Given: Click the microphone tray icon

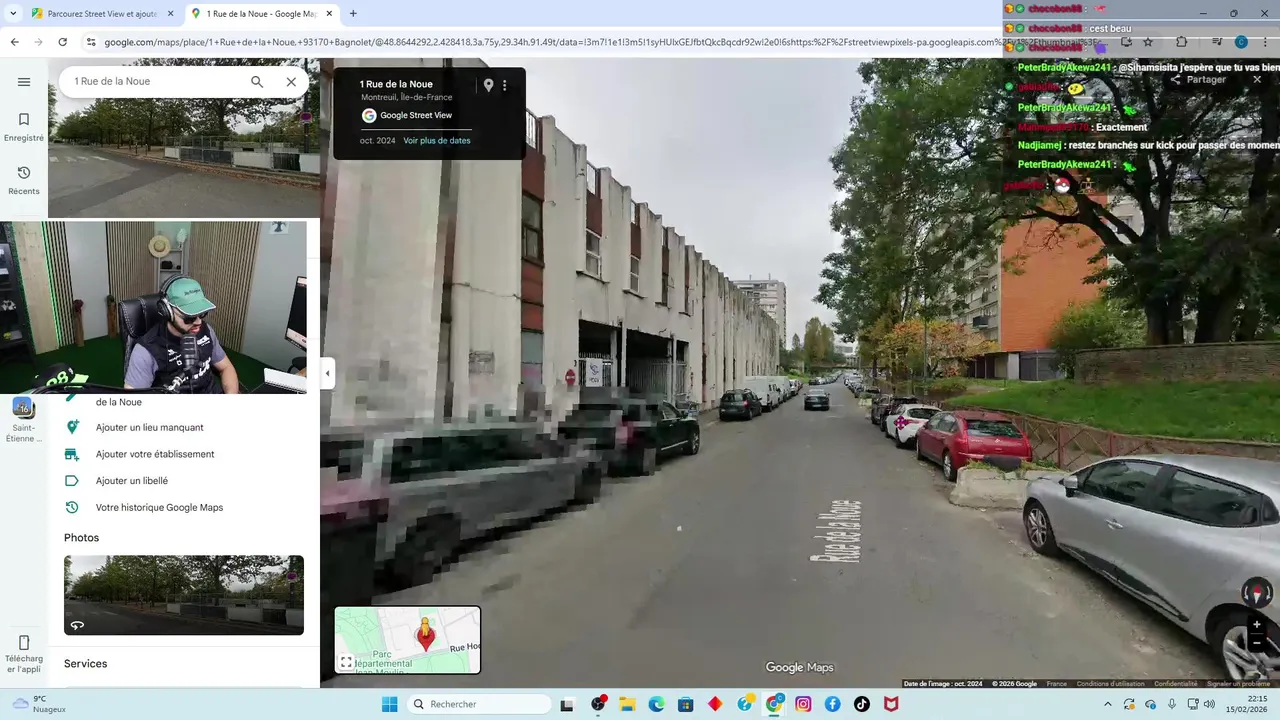Looking at the screenshot, I should [1172, 704].
